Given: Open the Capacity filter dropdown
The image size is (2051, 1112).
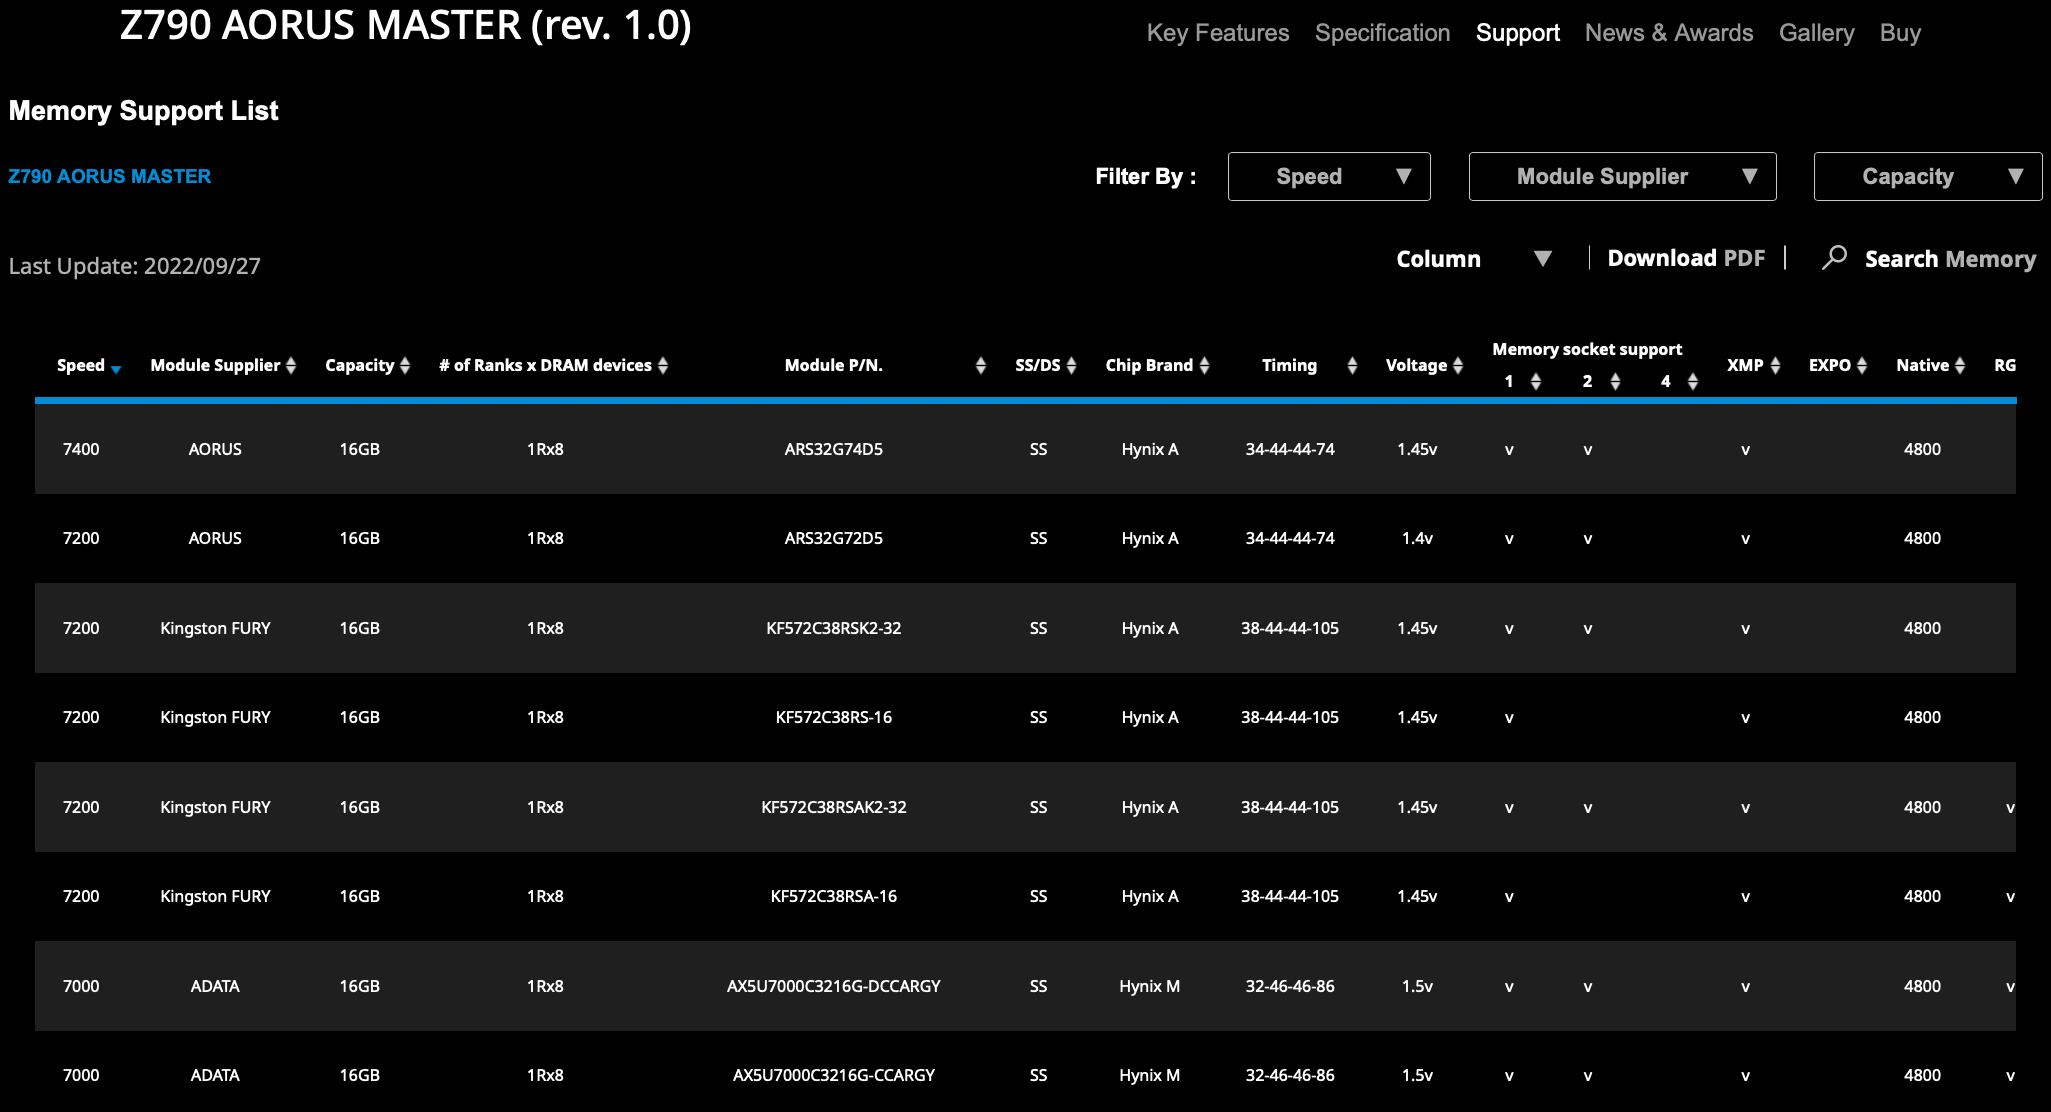Looking at the screenshot, I should [x=1927, y=177].
